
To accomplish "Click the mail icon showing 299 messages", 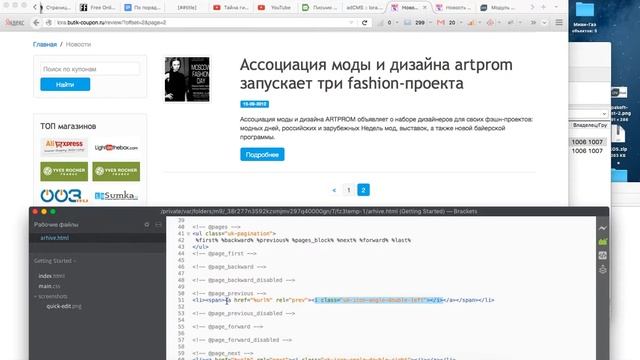I will [x=407, y=22].
